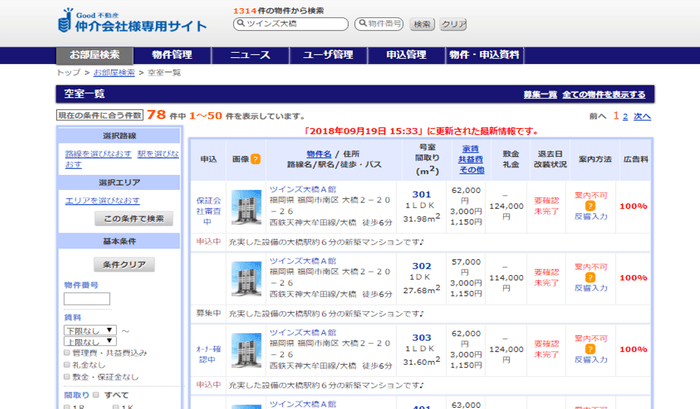Enable the 礼金なし checkbox
Image resolution: width=700 pixels, height=409 pixels.
click(x=67, y=365)
